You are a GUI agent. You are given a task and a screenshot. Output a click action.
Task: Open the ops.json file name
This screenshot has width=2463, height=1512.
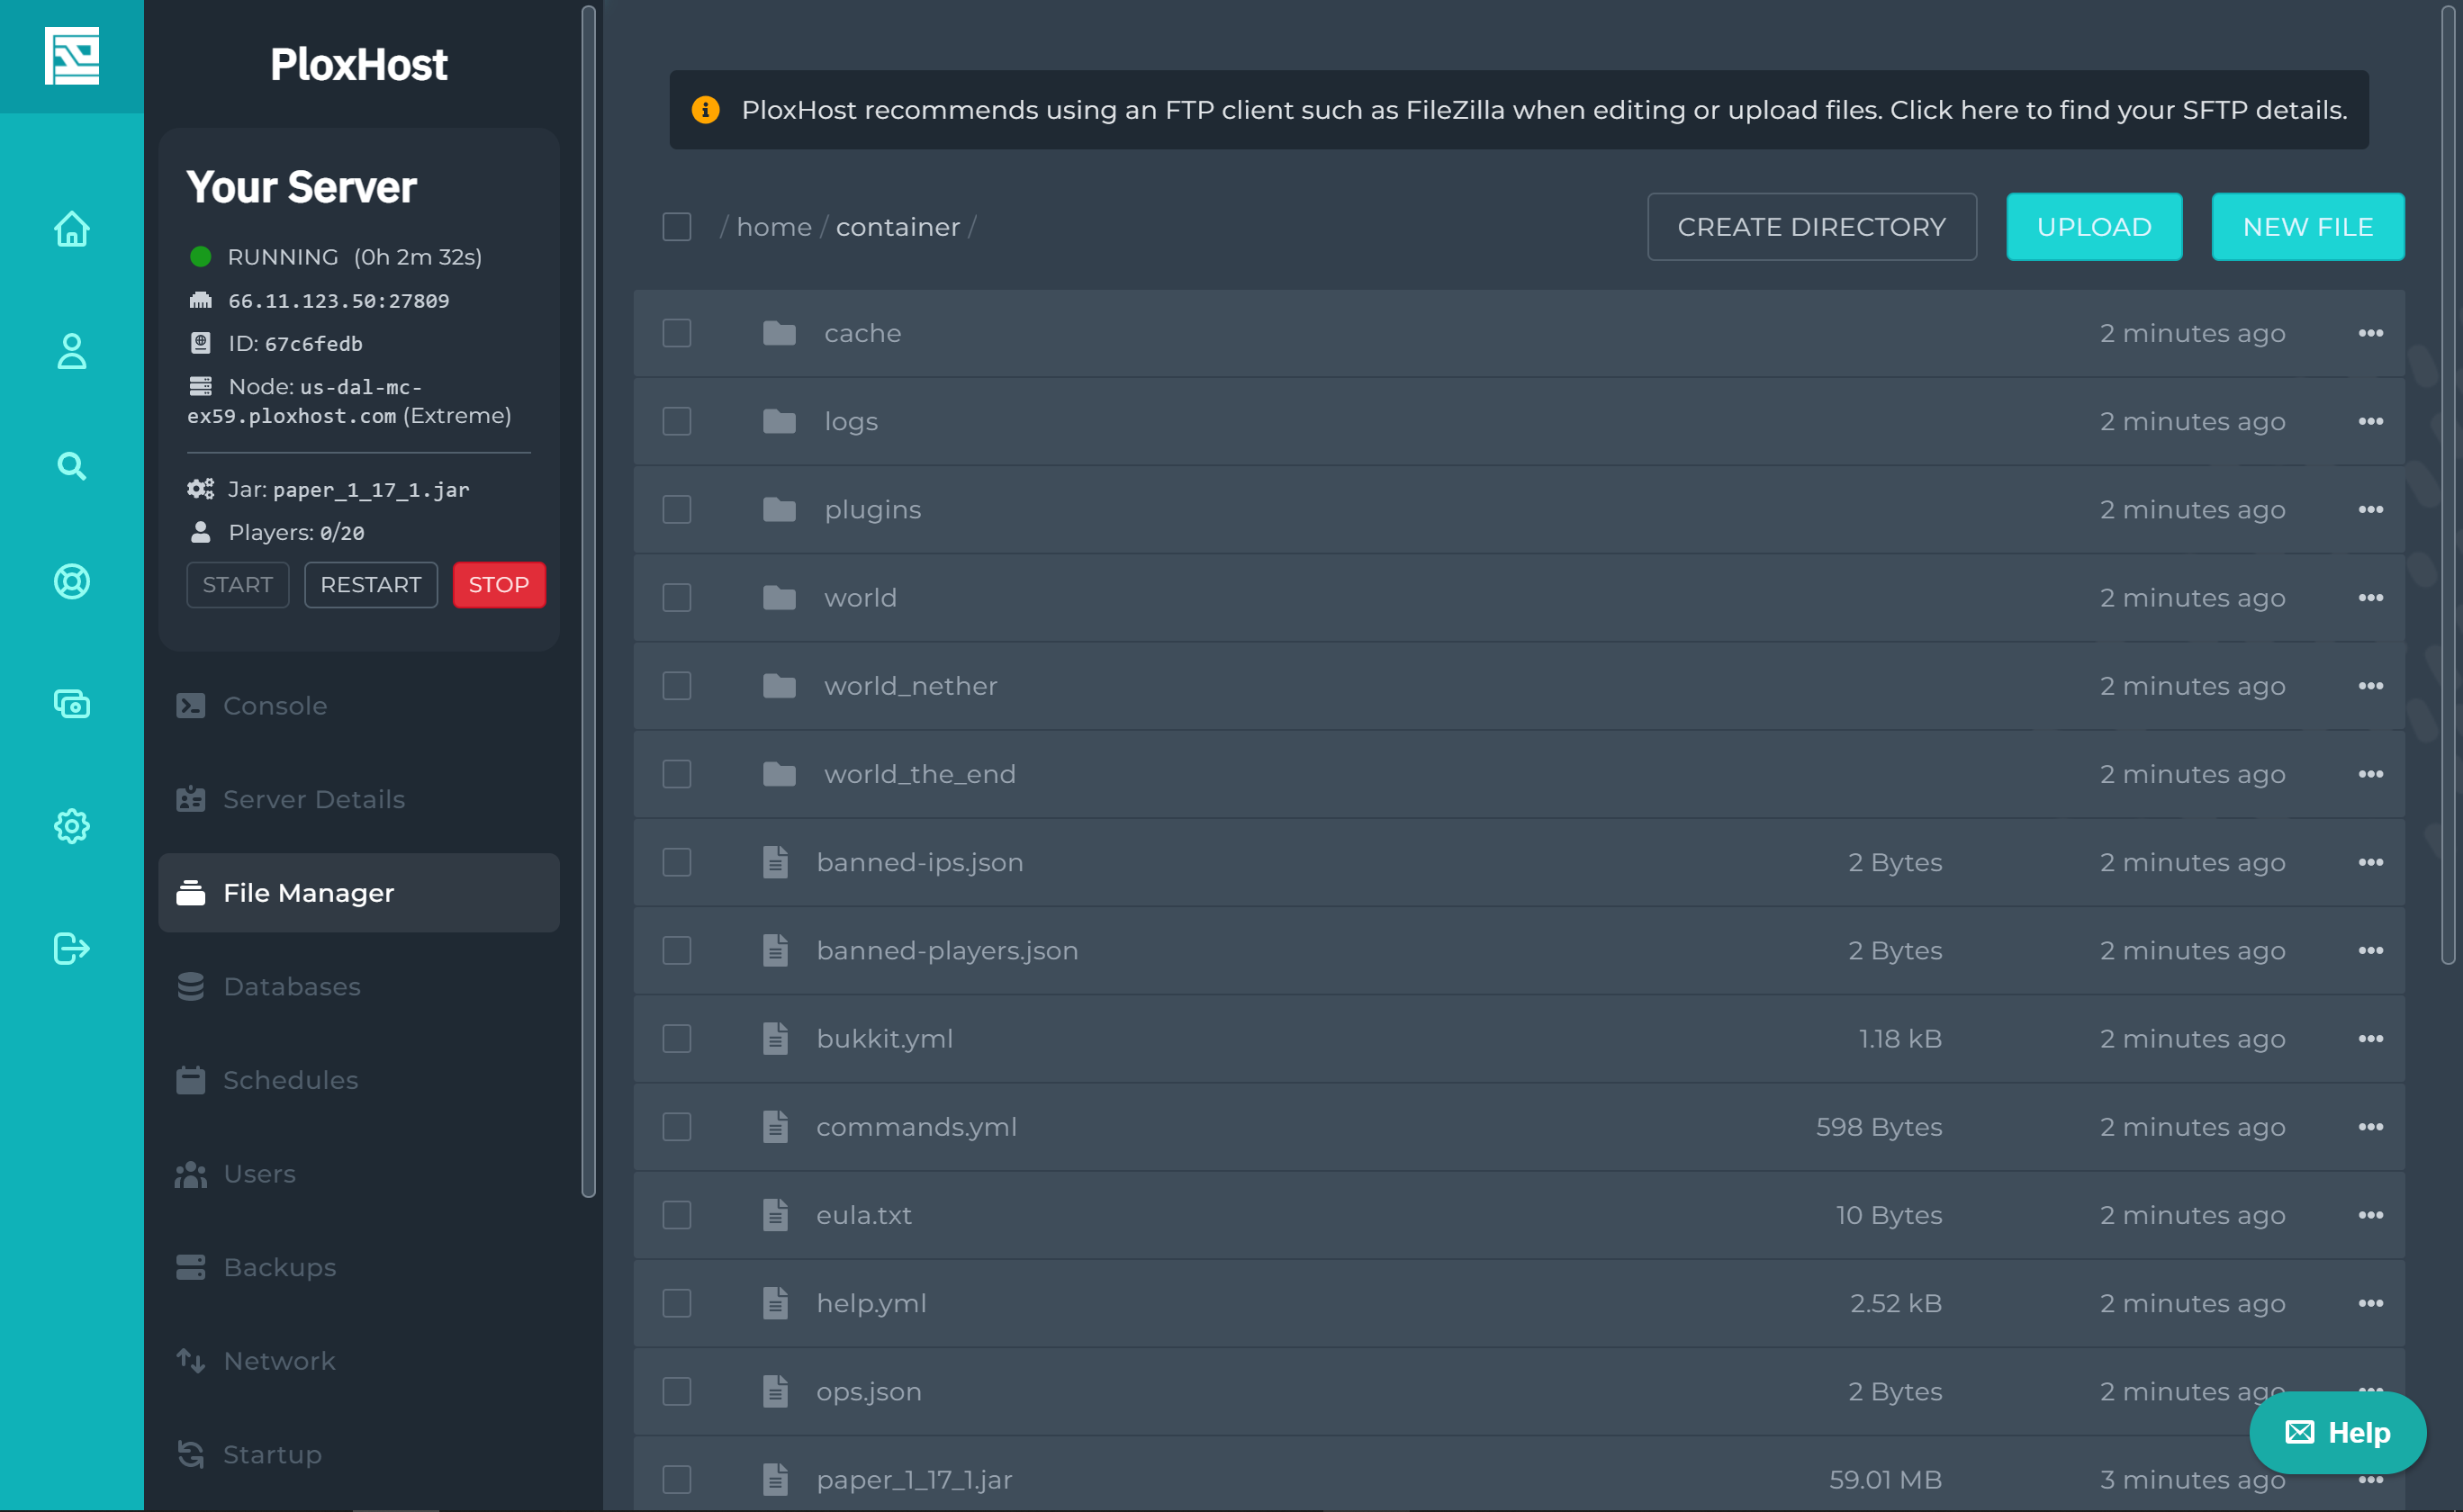[x=869, y=1391]
